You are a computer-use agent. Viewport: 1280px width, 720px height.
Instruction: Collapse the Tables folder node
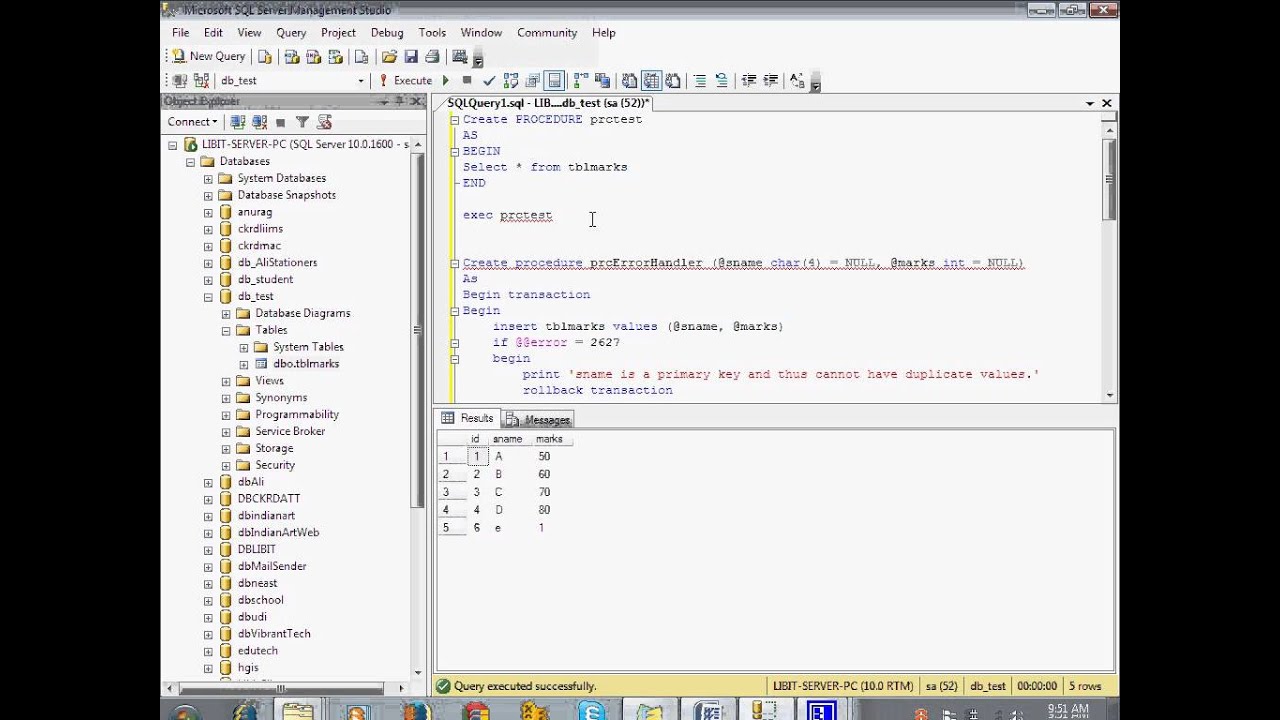226,330
